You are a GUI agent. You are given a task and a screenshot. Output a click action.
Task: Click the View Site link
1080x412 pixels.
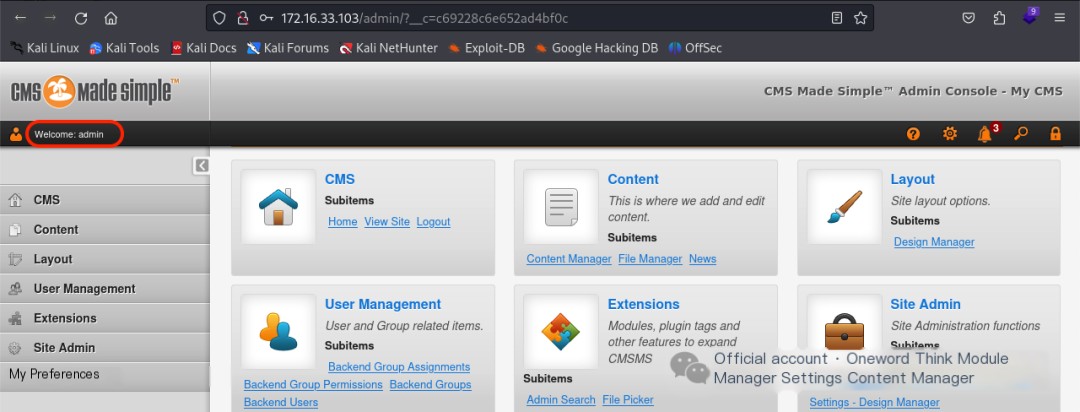pos(387,222)
